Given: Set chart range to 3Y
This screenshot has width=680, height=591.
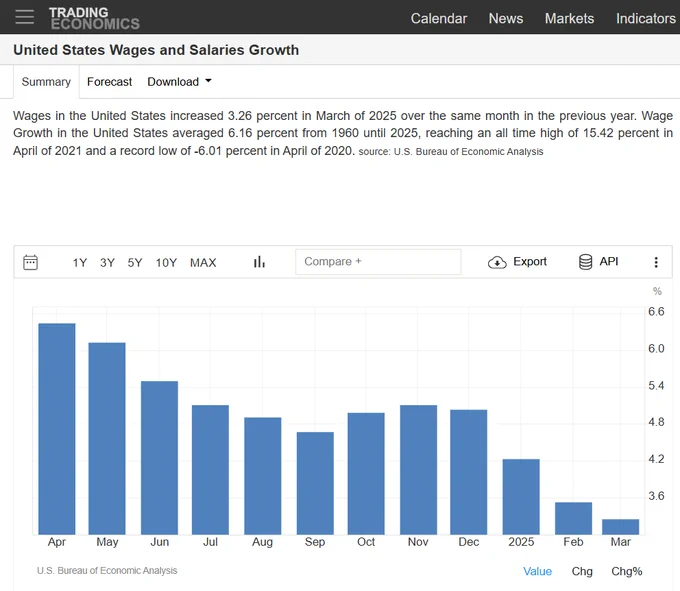Looking at the screenshot, I should click(x=107, y=262).
